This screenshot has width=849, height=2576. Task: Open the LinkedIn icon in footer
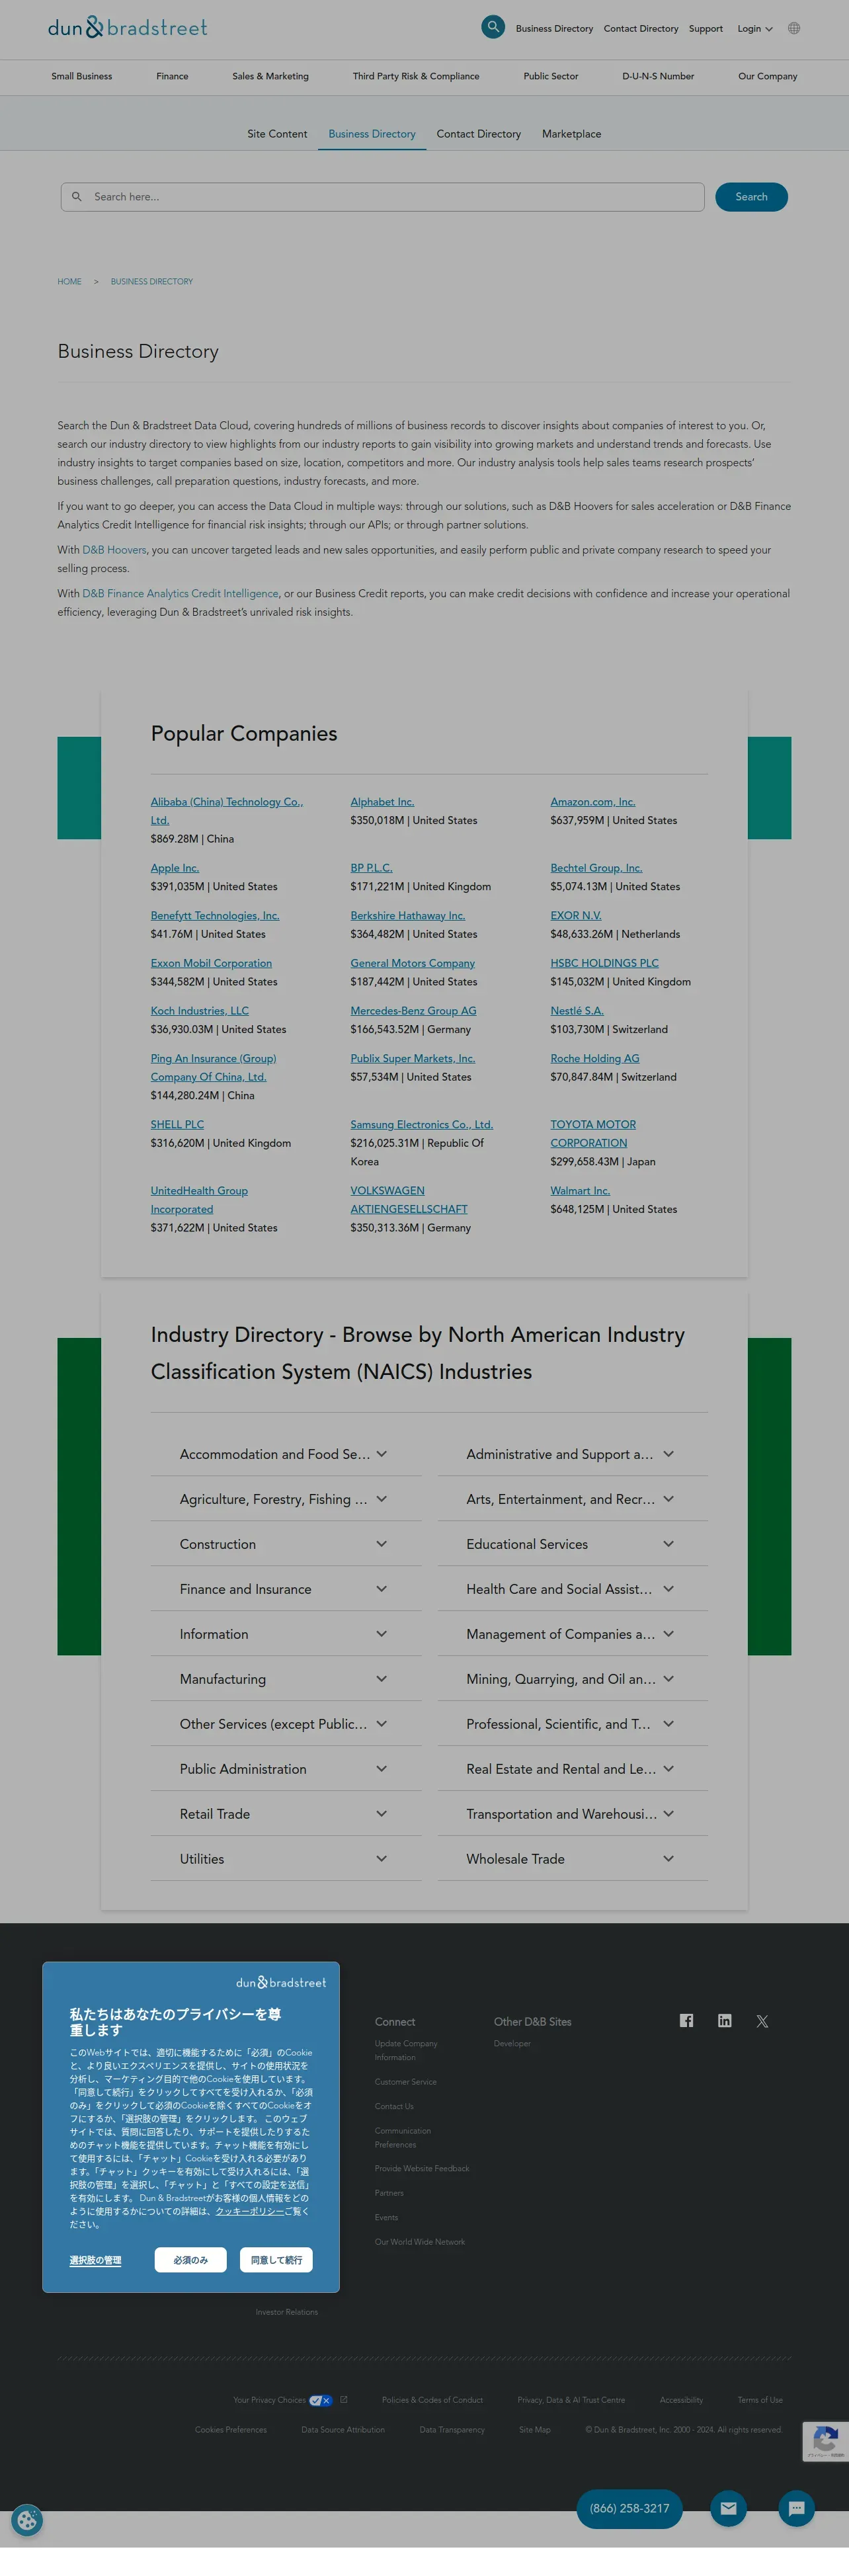(x=724, y=2020)
